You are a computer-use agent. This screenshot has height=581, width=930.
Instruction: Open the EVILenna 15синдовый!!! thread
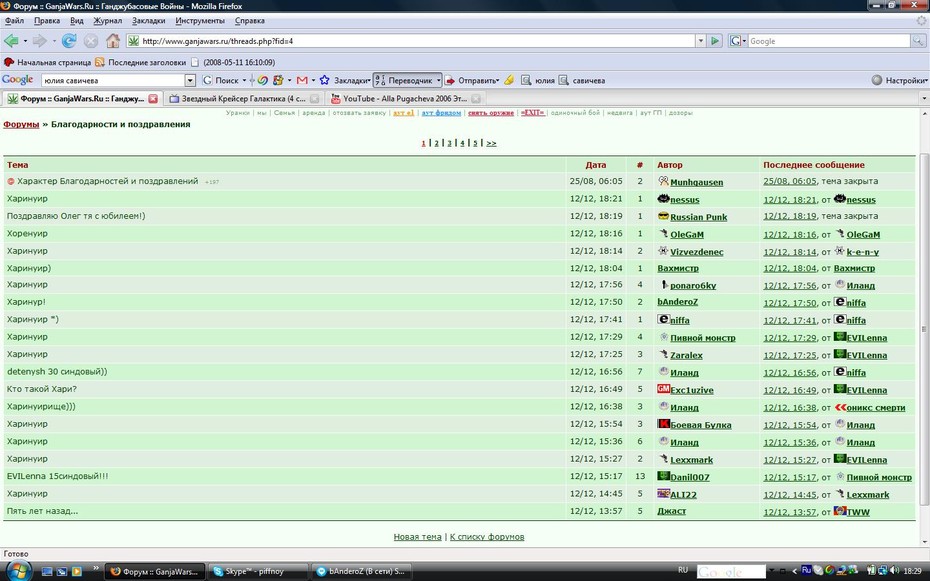58,476
